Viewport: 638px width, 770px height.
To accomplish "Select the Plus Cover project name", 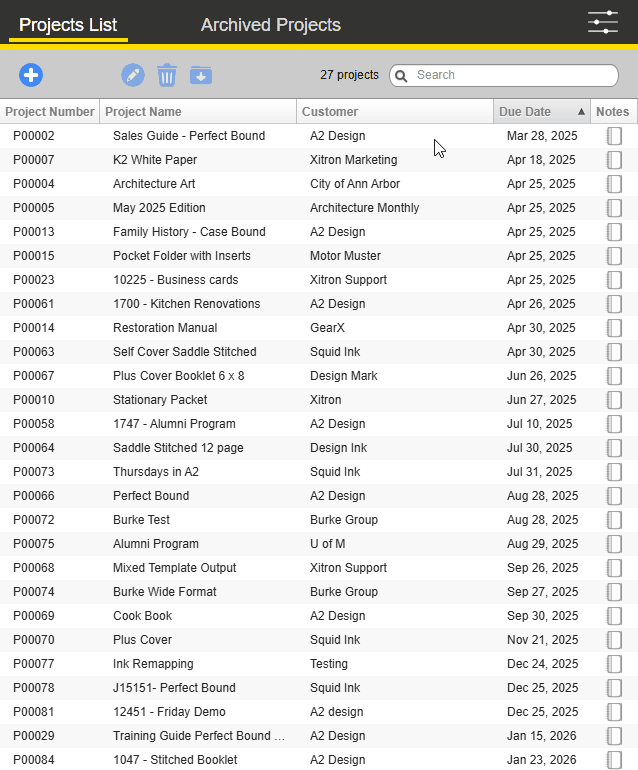I will 142,640.
